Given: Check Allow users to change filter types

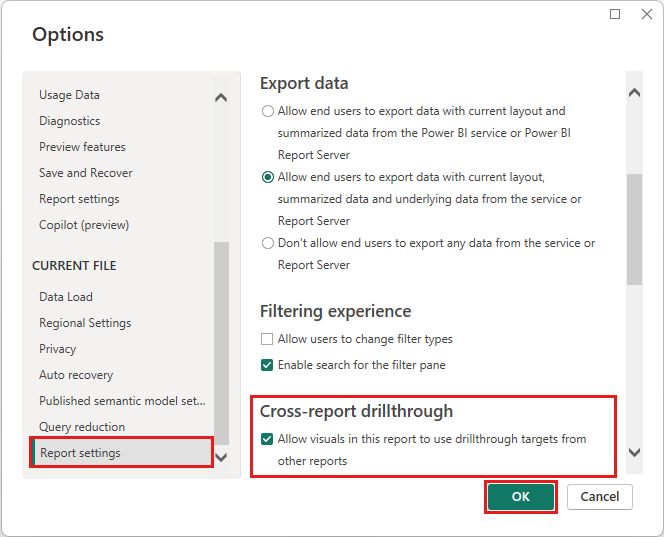Looking at the screenshot, I should pyautogui.click(x=267, y=339).
